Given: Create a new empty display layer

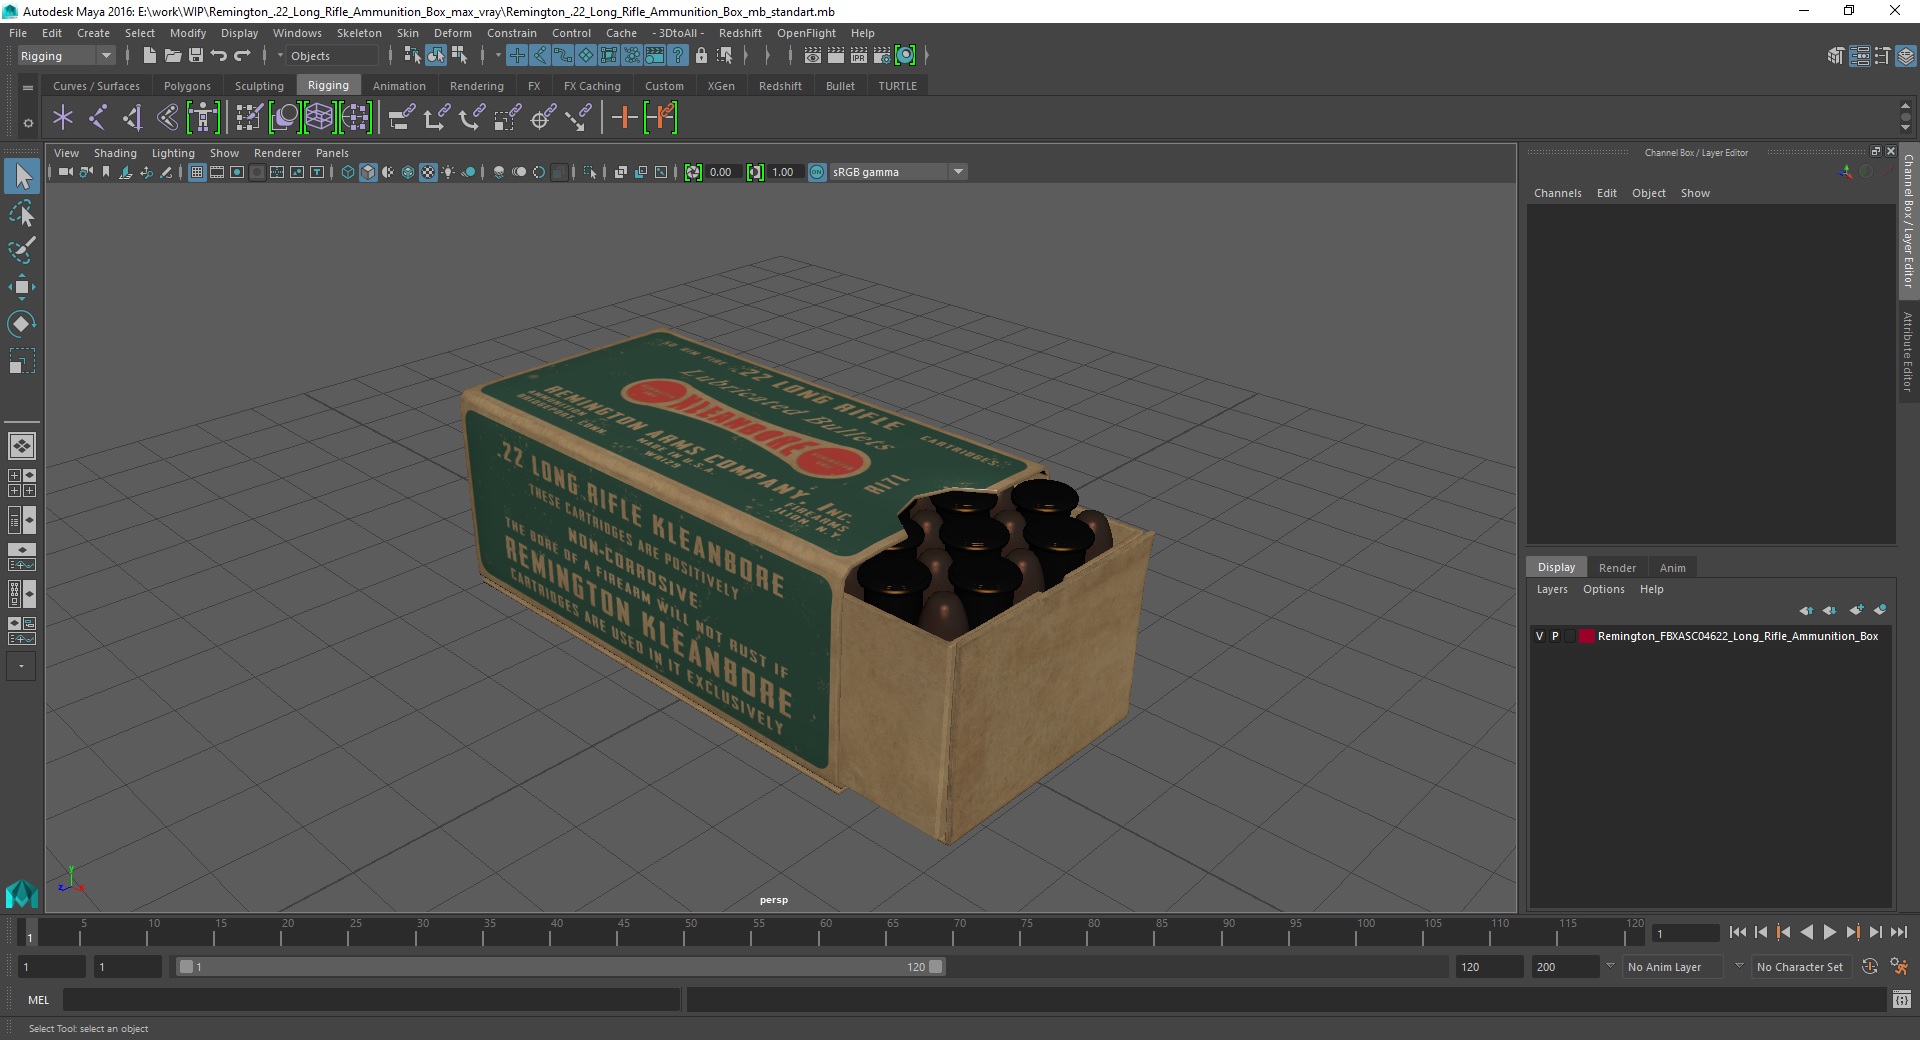Looking at the screenshot, I should point(1857,610).
